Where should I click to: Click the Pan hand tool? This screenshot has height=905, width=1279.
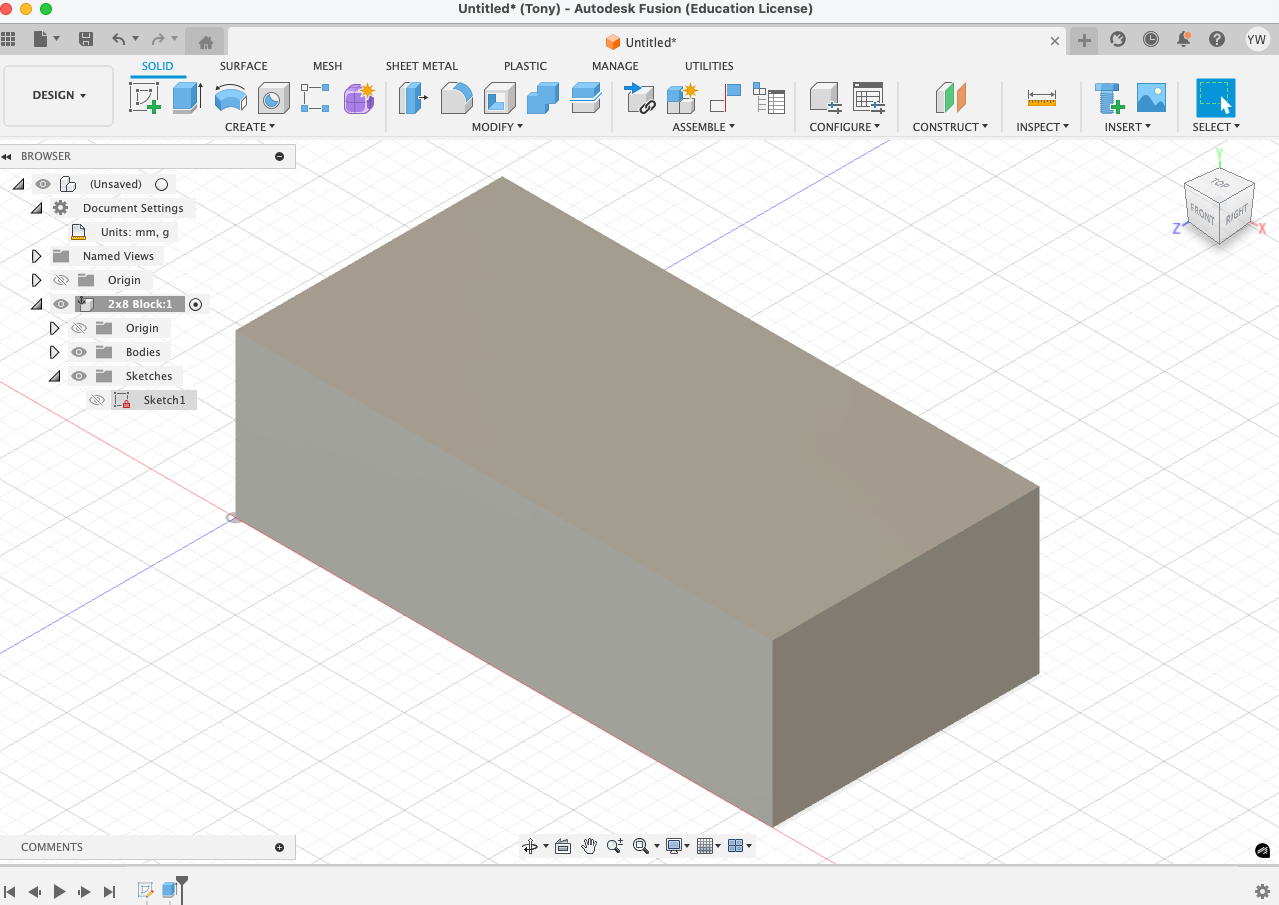tap(589, 846)
